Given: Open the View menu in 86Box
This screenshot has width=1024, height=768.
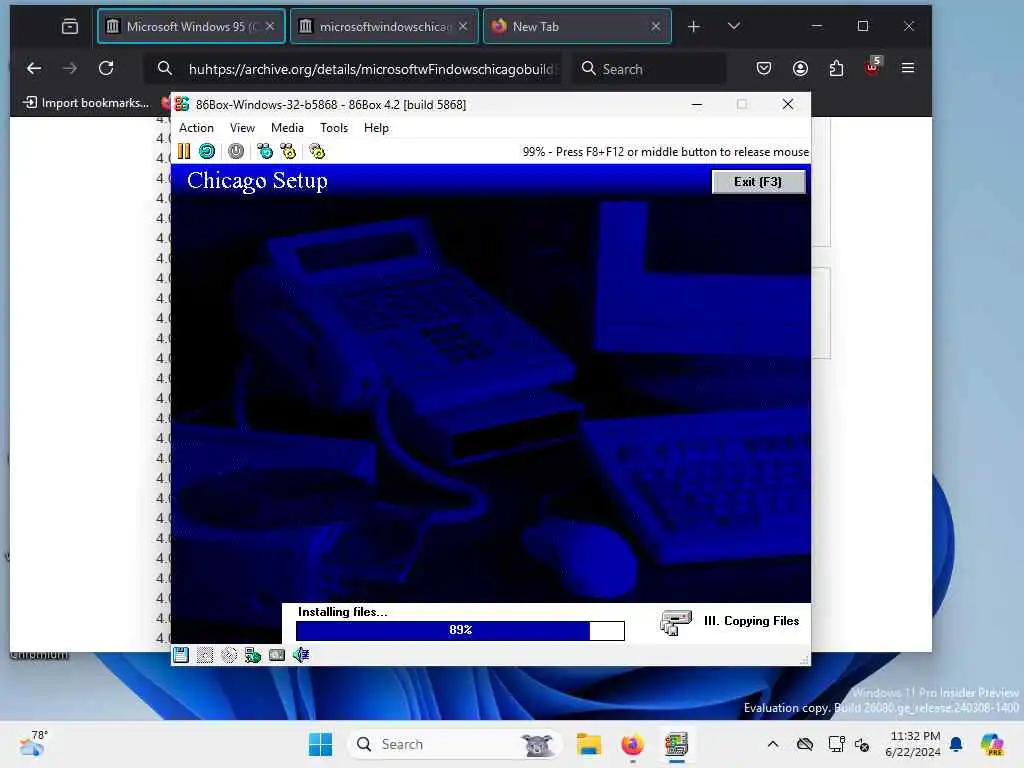Looking at the screenshot, I should (x=242, y=128).
